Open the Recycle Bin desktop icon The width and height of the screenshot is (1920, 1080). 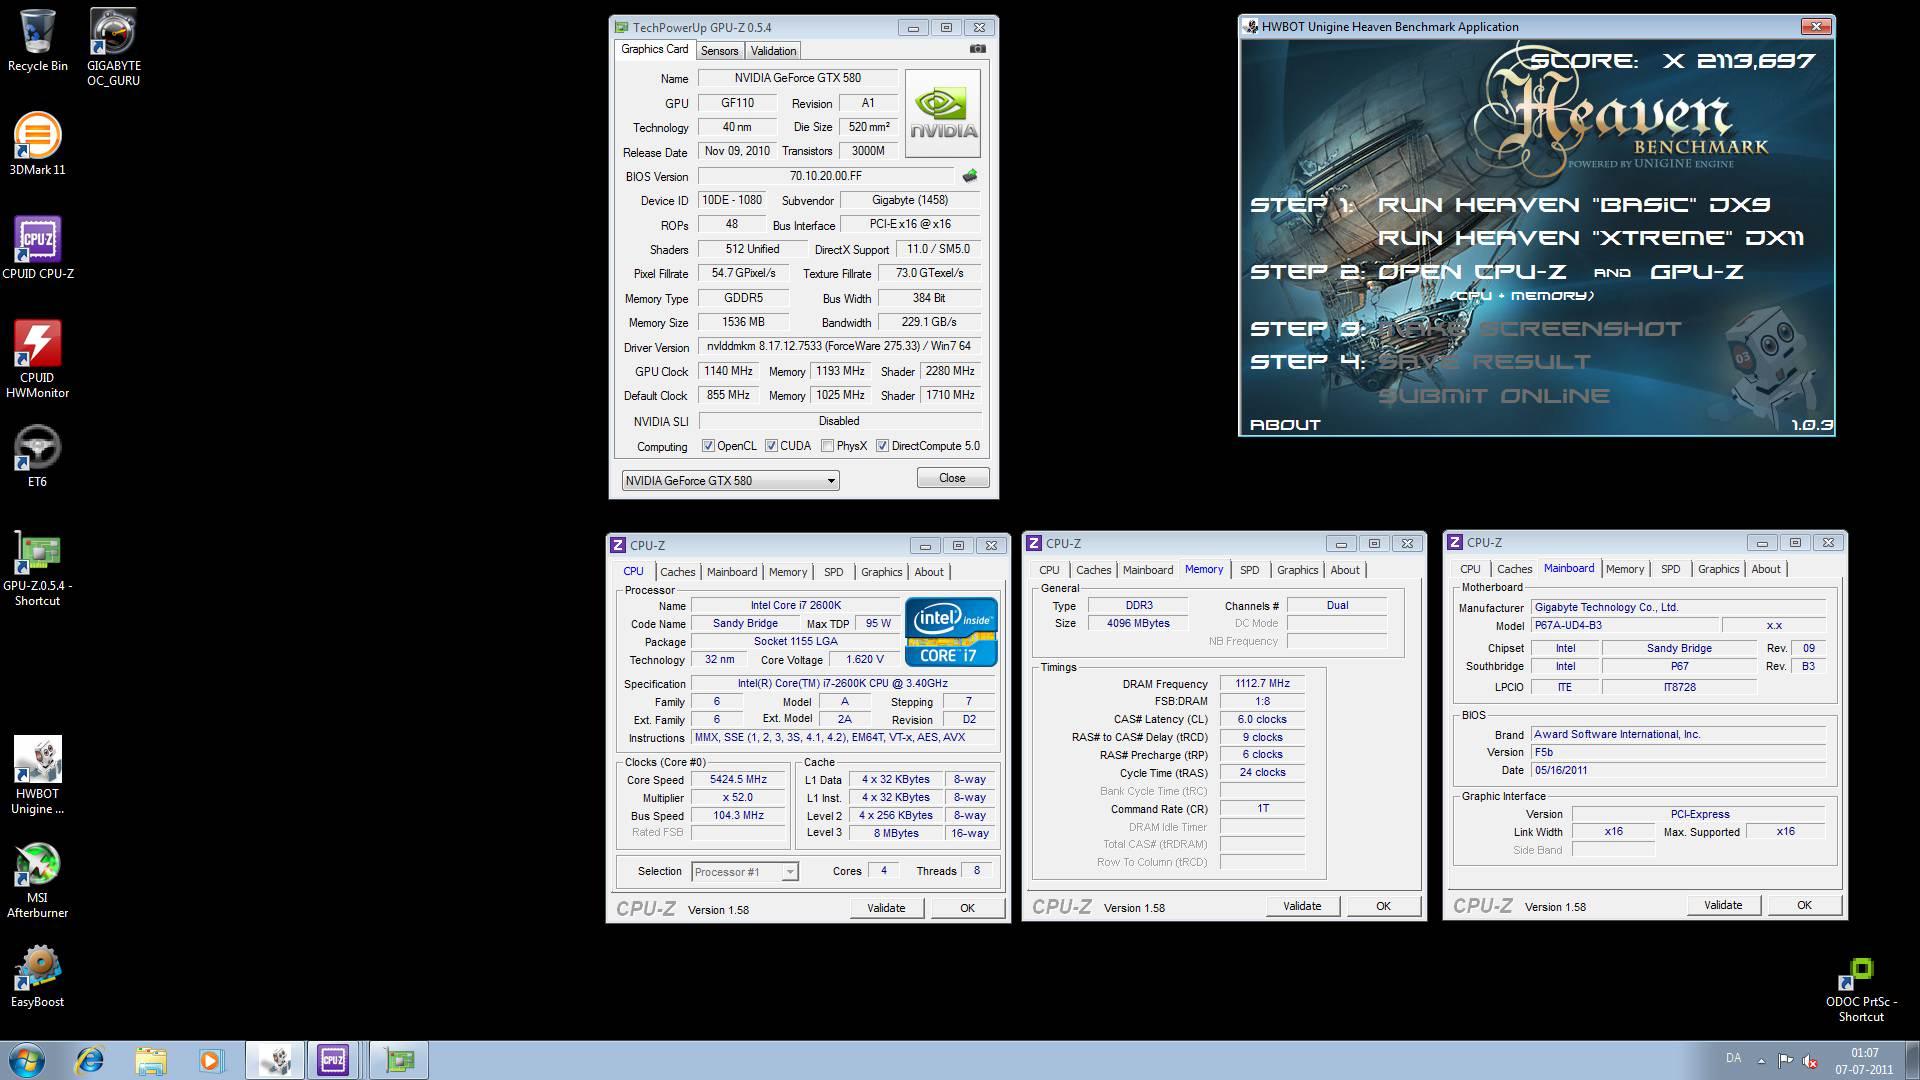37,41
